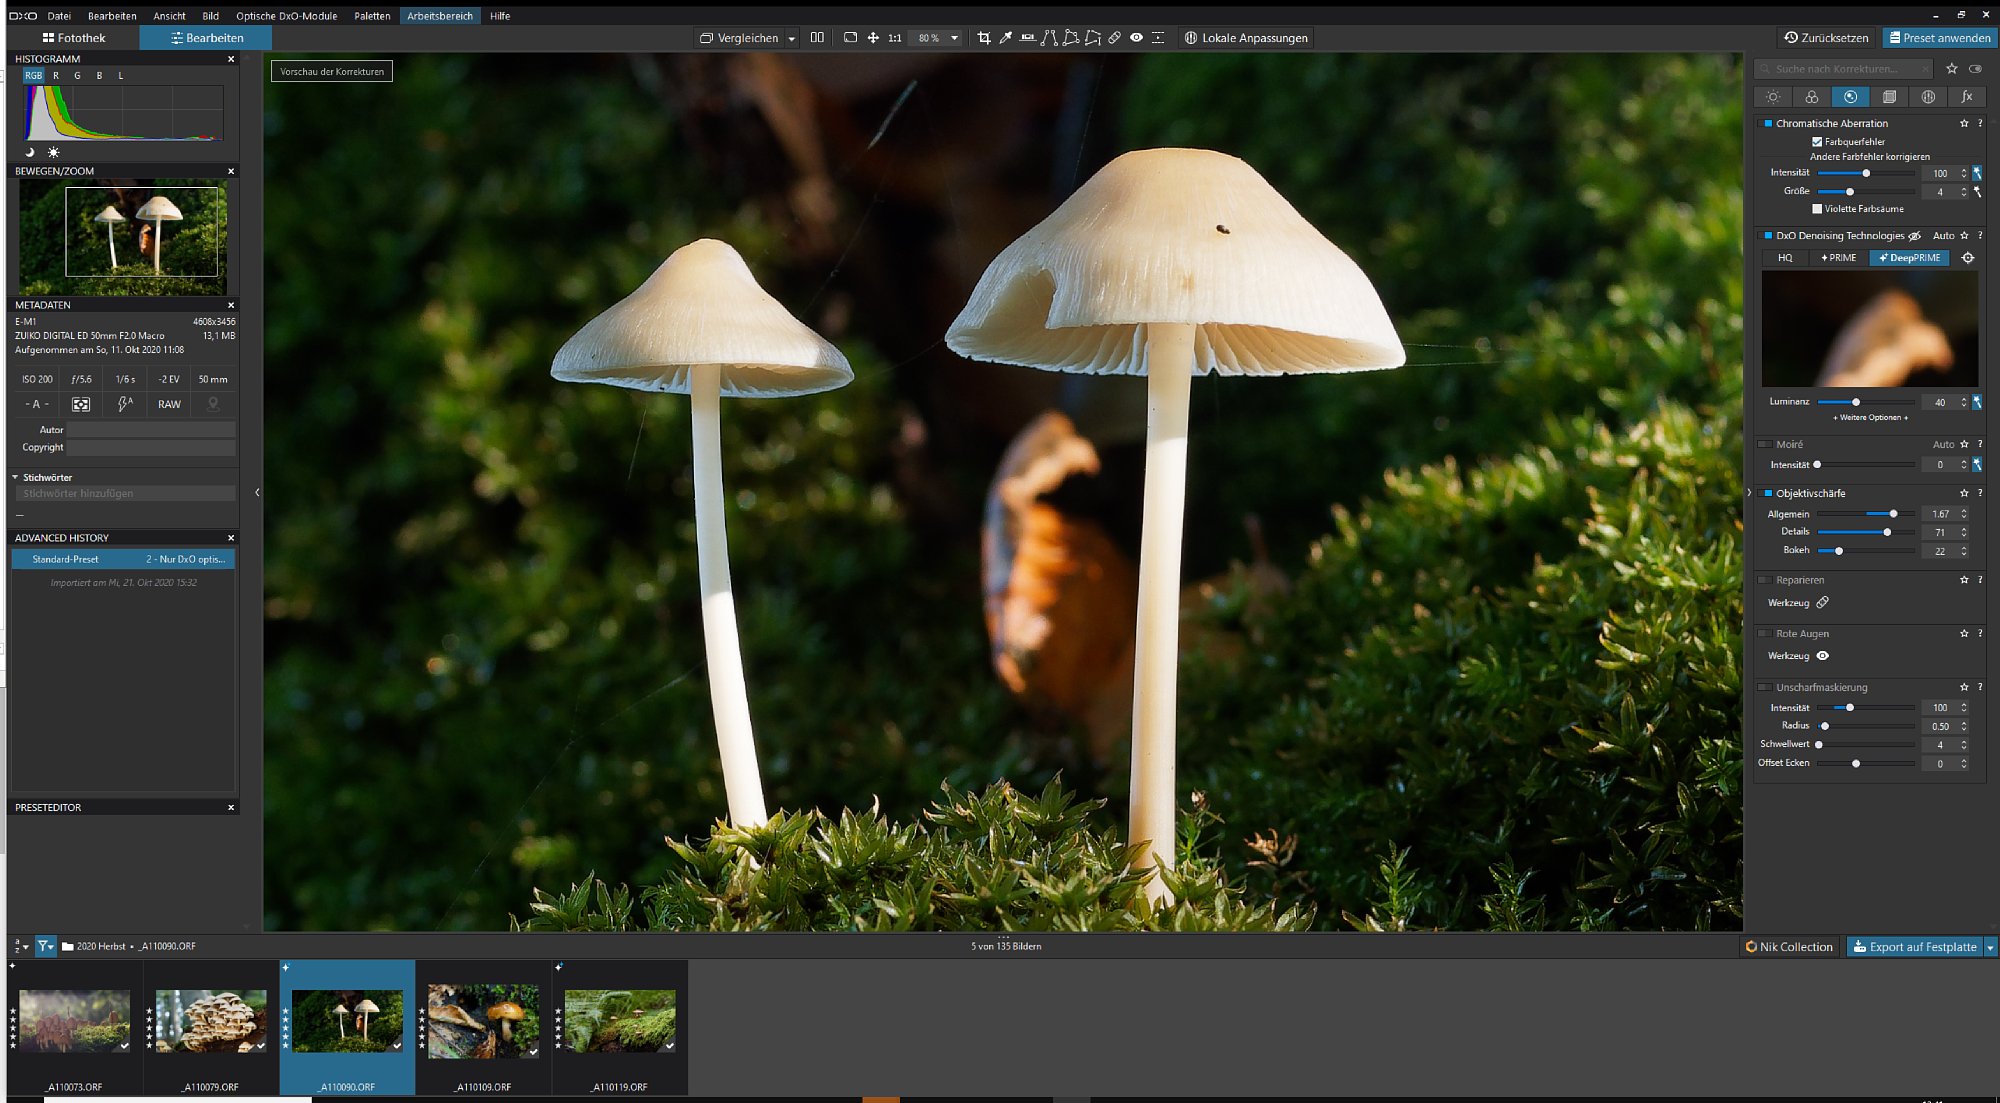Open the Vergleichen dropdown arrow
Image resolution: width=2000 pixels, height=1103 pixels.
[x=791, y=39]
